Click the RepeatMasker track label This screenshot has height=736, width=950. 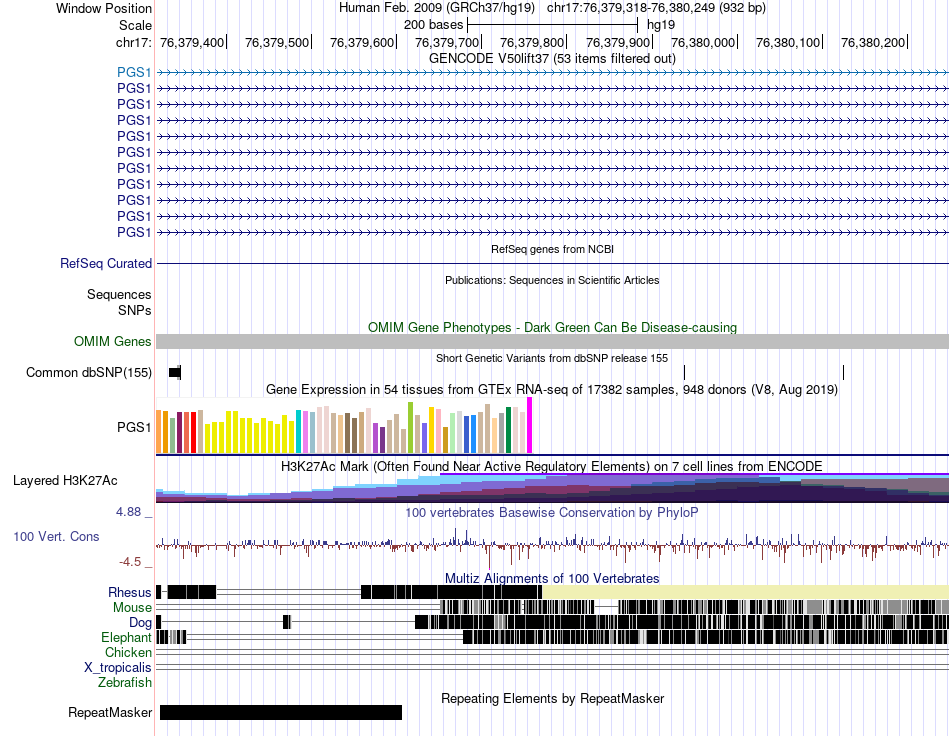[x=110, y=712]
